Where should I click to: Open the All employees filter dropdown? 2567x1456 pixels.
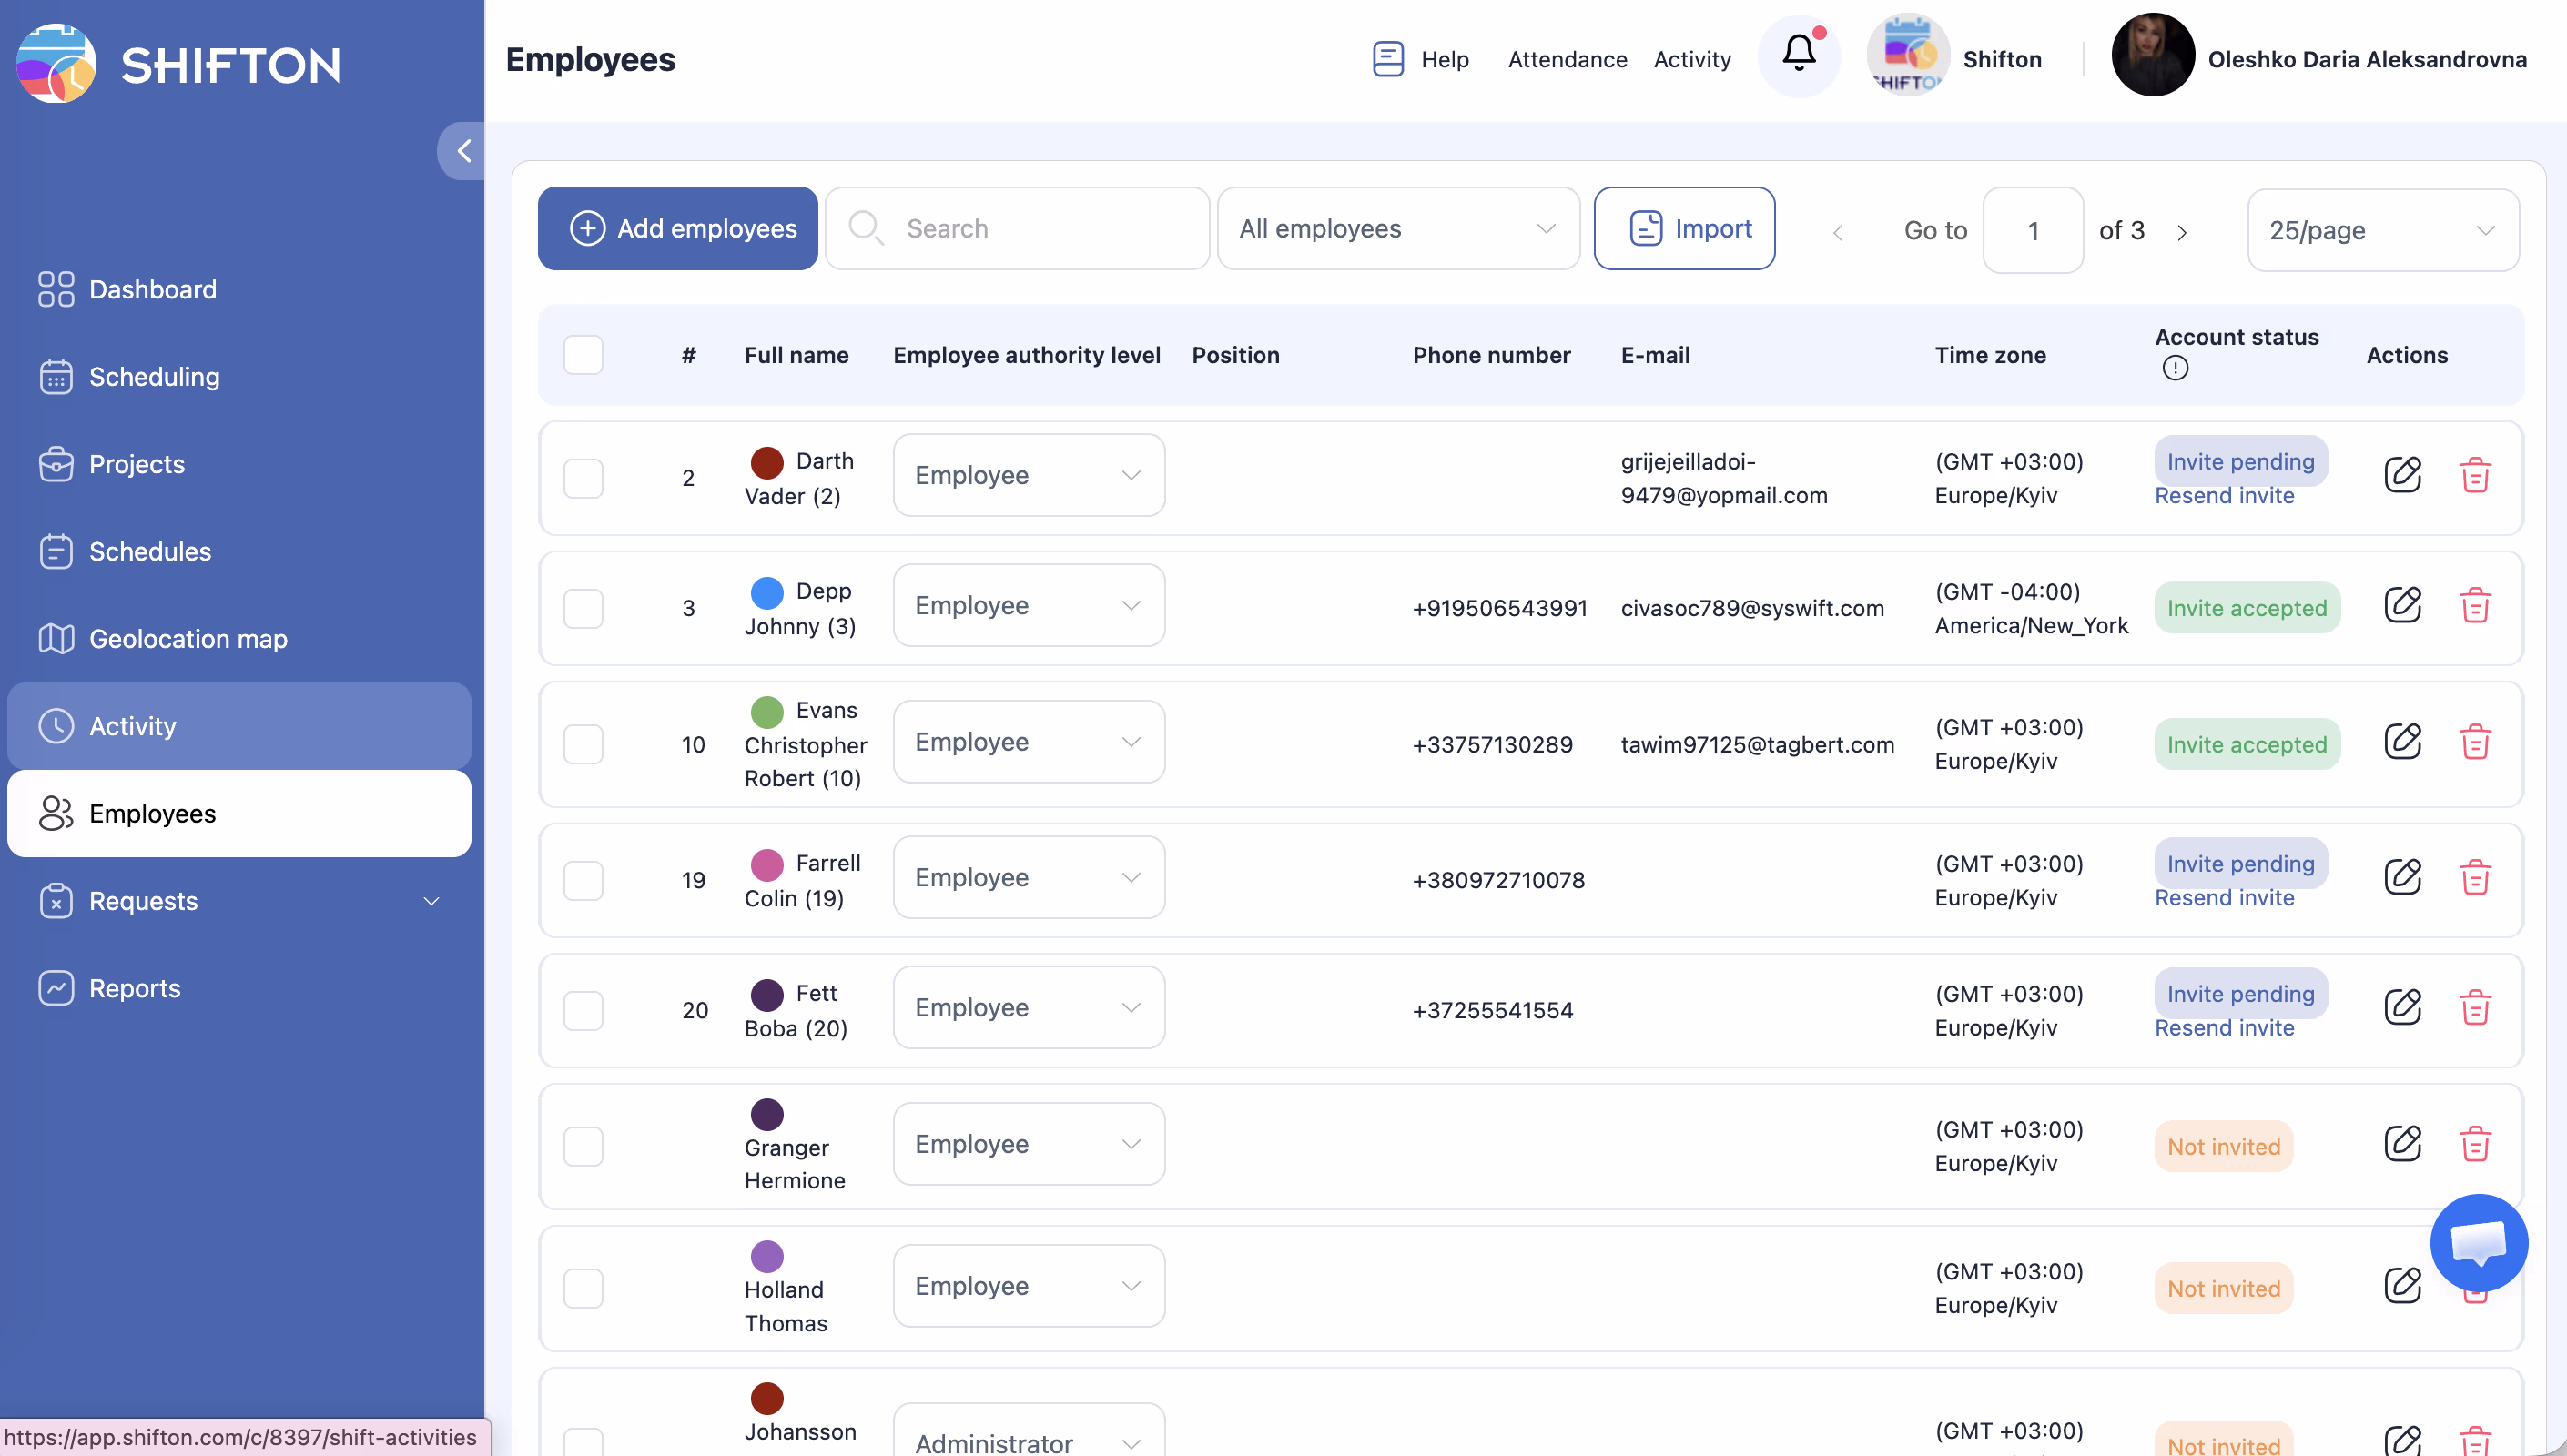pyautogui.click(x=1397, y=229)
